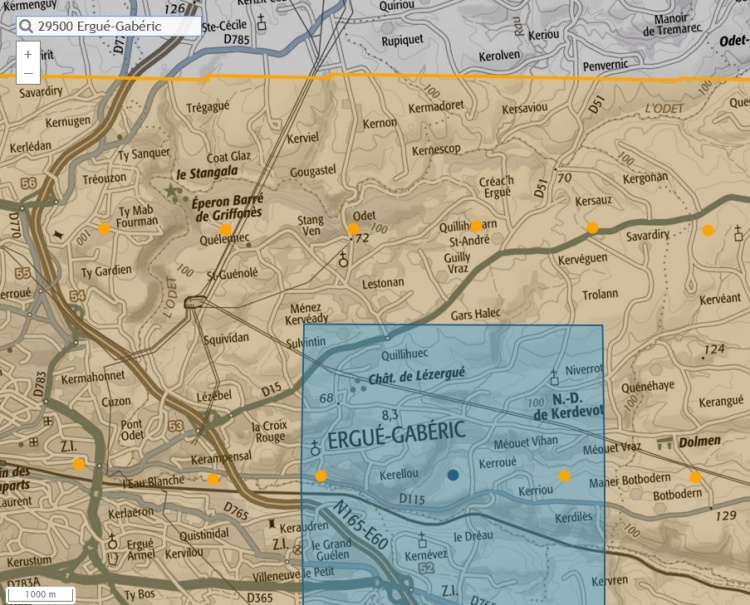The image size is (750, 605).
Task: Click the orange marker left of Kerellou
Action: tap(321, 476)
